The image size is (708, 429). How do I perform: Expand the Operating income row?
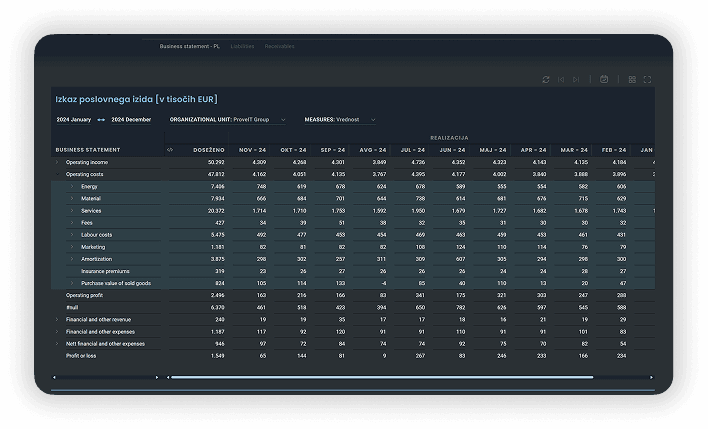coord(57,162)
